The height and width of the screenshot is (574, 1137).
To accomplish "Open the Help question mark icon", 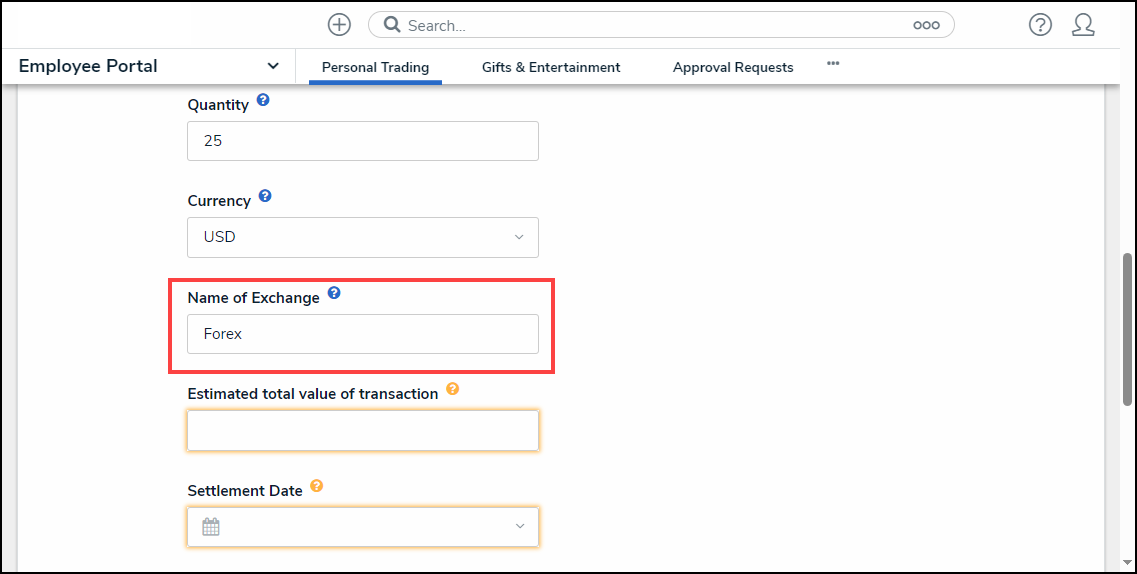I will coord(1040,25).
